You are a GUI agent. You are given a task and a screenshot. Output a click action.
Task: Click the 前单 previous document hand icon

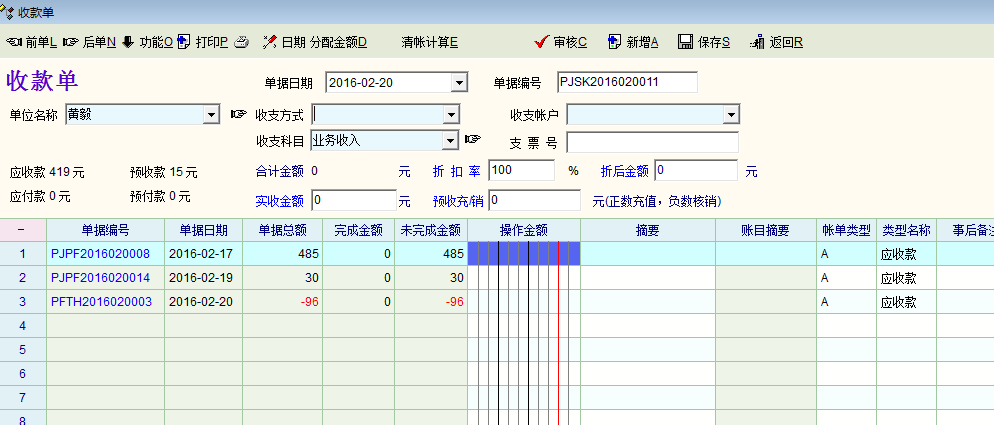point(14,42)
